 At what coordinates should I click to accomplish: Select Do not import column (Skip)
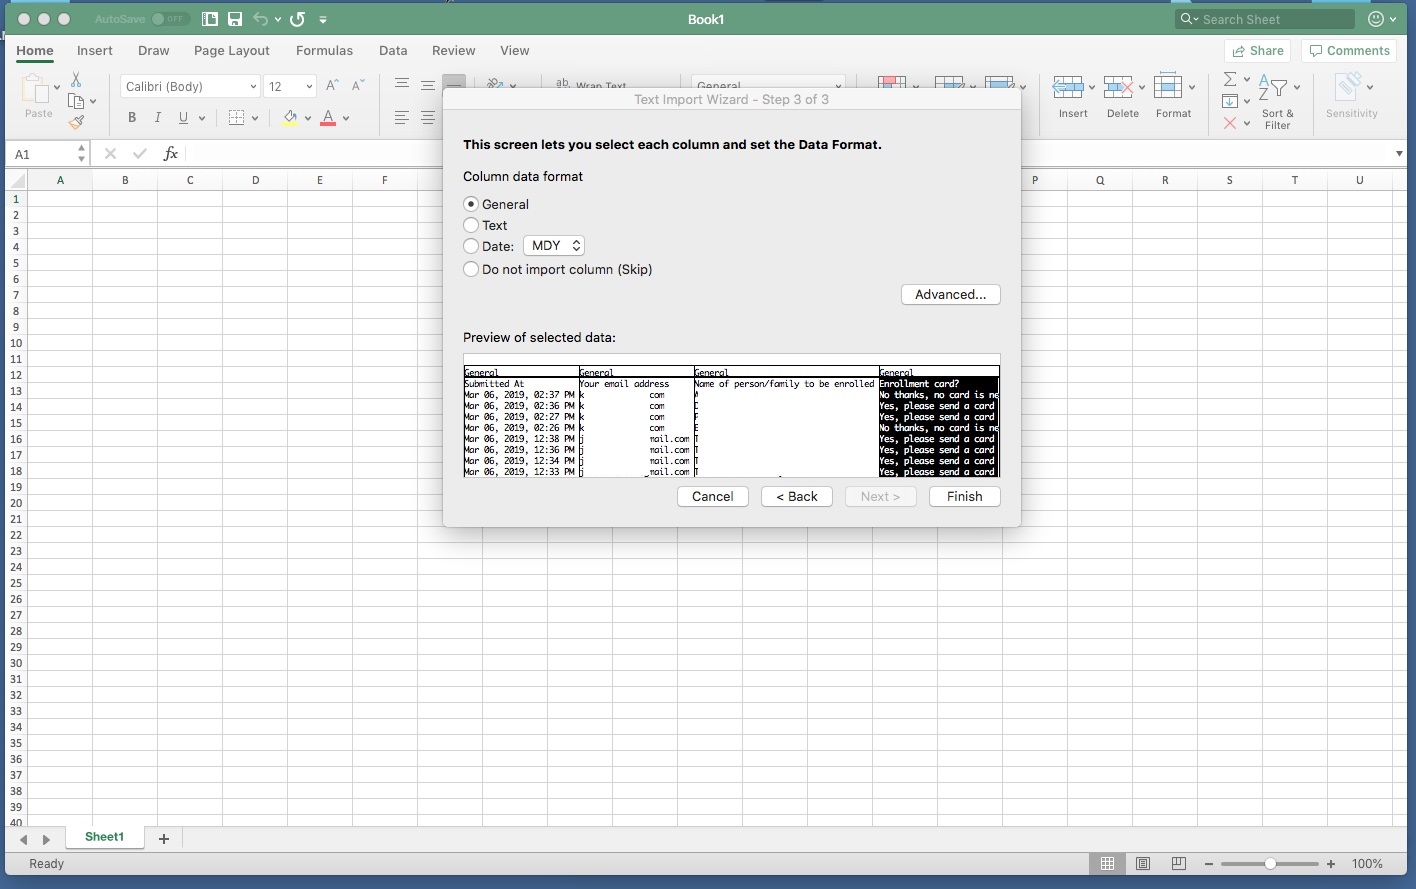click(x=471, y=269)
